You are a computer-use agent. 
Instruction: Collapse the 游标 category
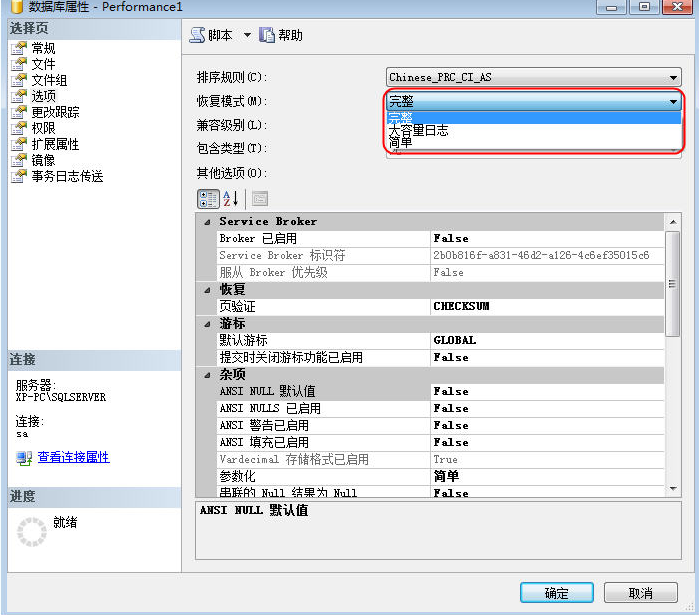click(207, 324)
